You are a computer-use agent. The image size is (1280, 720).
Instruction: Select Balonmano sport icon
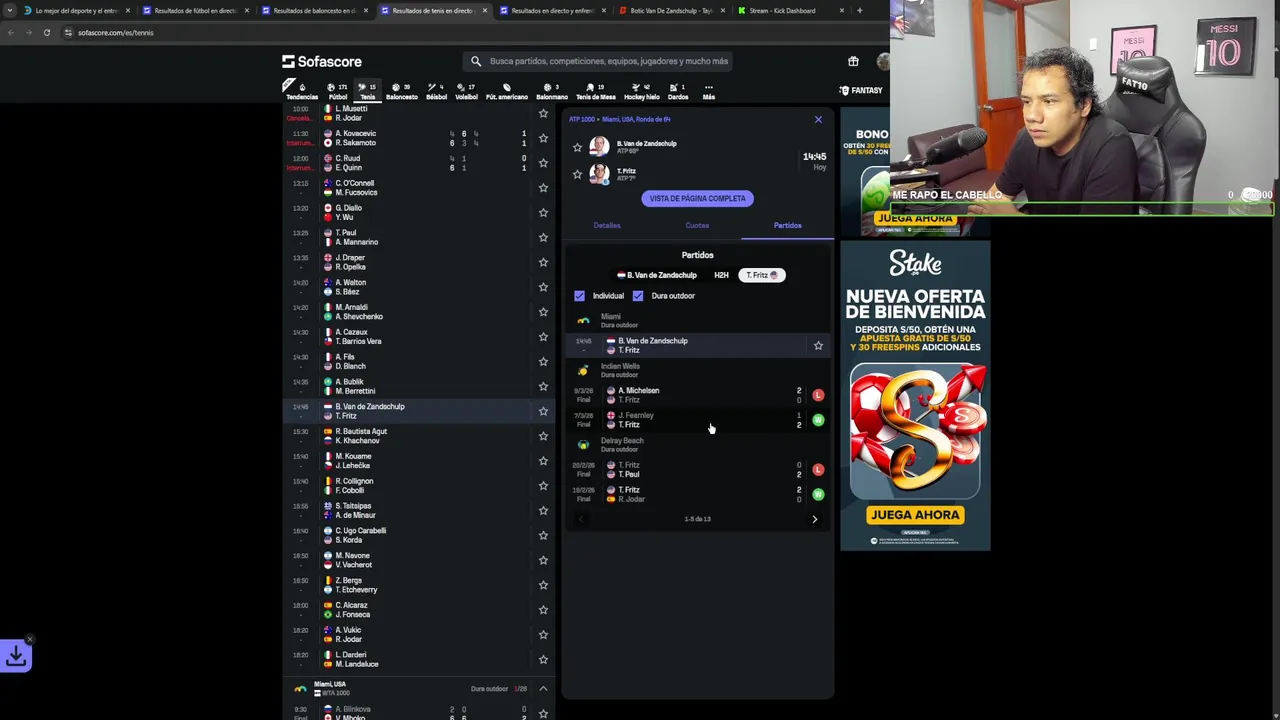[552, 91]
